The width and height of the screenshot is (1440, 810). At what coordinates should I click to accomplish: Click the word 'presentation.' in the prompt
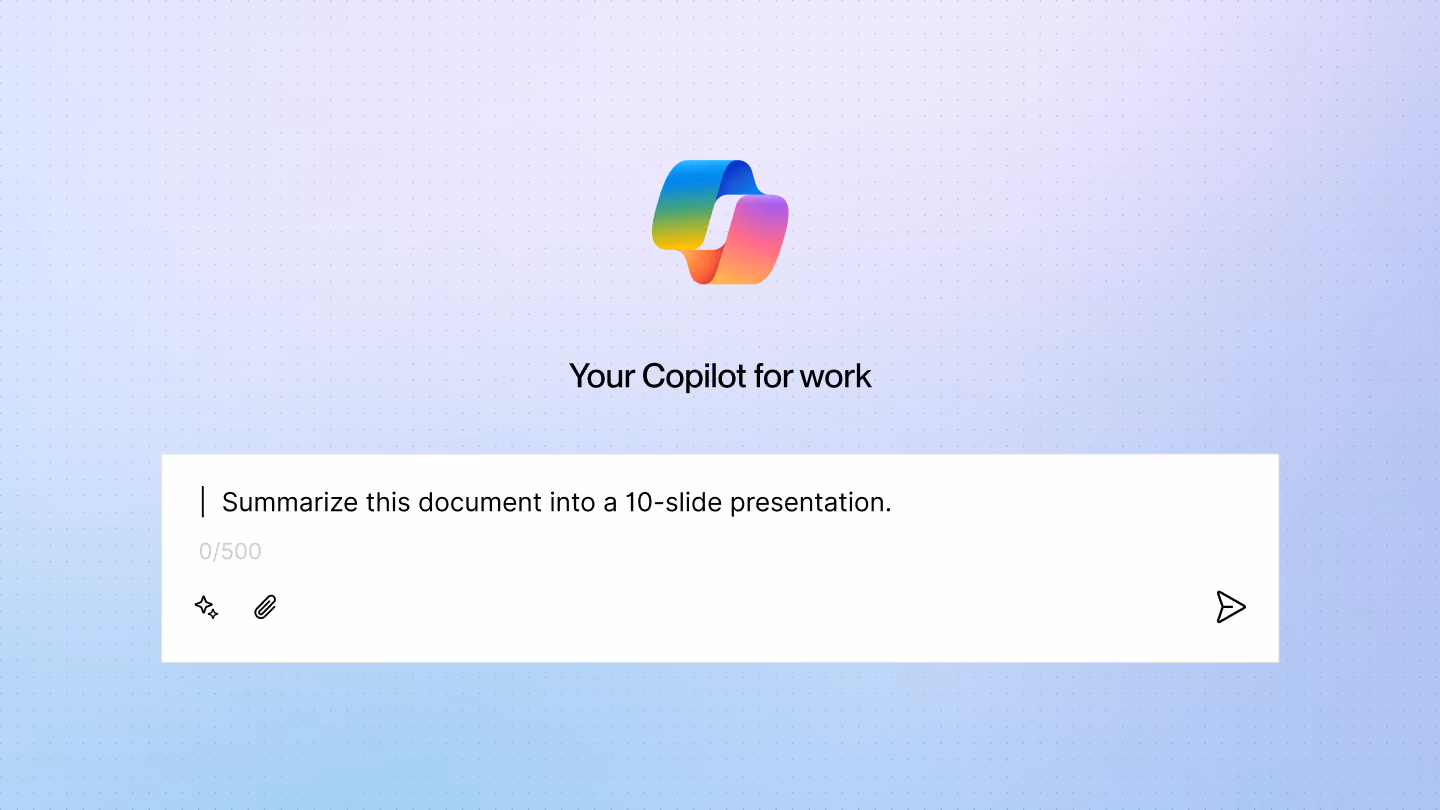click(x=811, y=503)
